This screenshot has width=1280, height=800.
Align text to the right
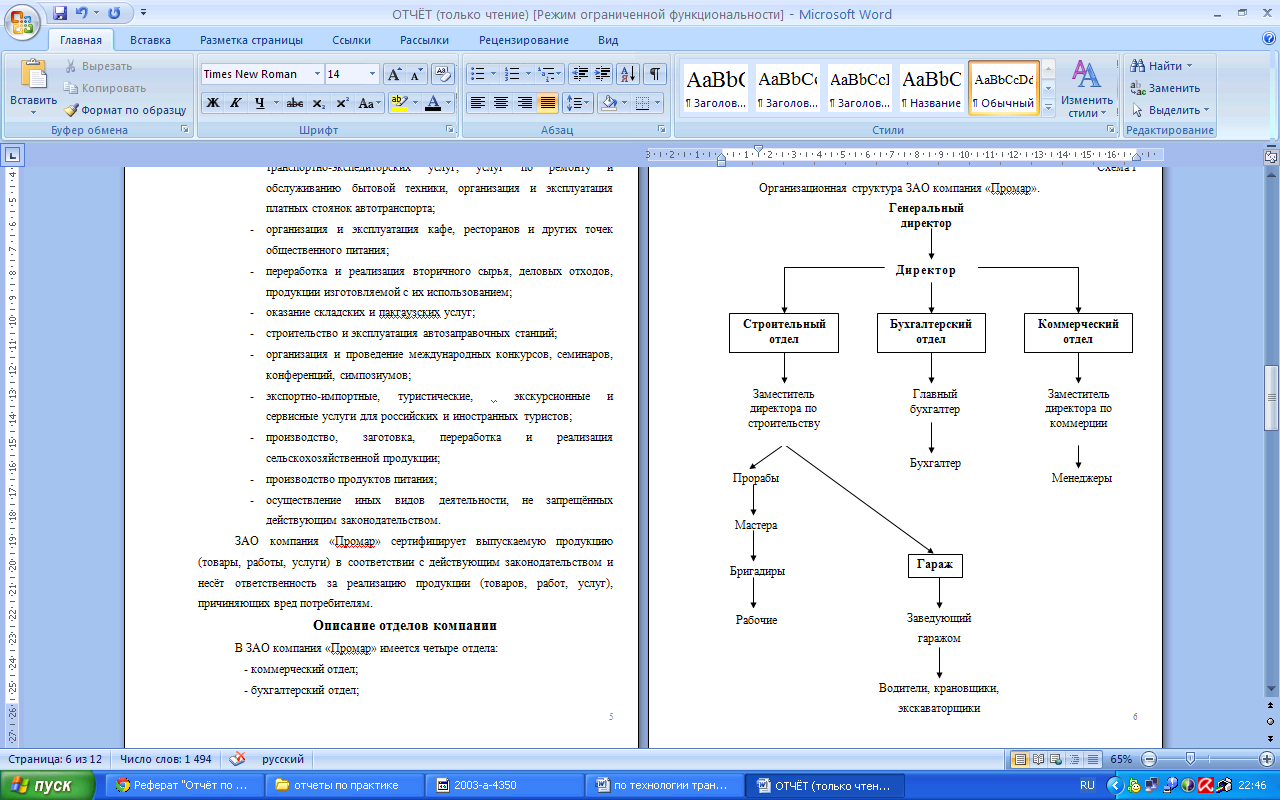point(524,103)
